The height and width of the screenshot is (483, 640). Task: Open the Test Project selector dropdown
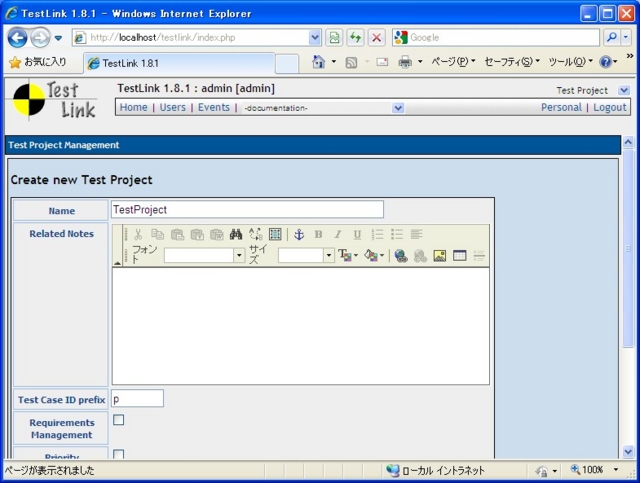(624, 90)
